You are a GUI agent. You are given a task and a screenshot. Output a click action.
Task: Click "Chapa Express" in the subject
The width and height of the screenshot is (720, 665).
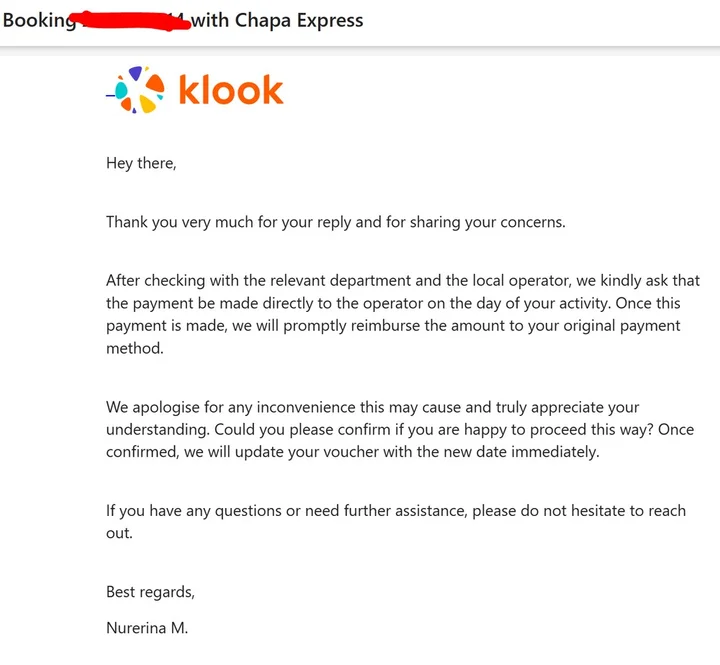tap(299, 20)
